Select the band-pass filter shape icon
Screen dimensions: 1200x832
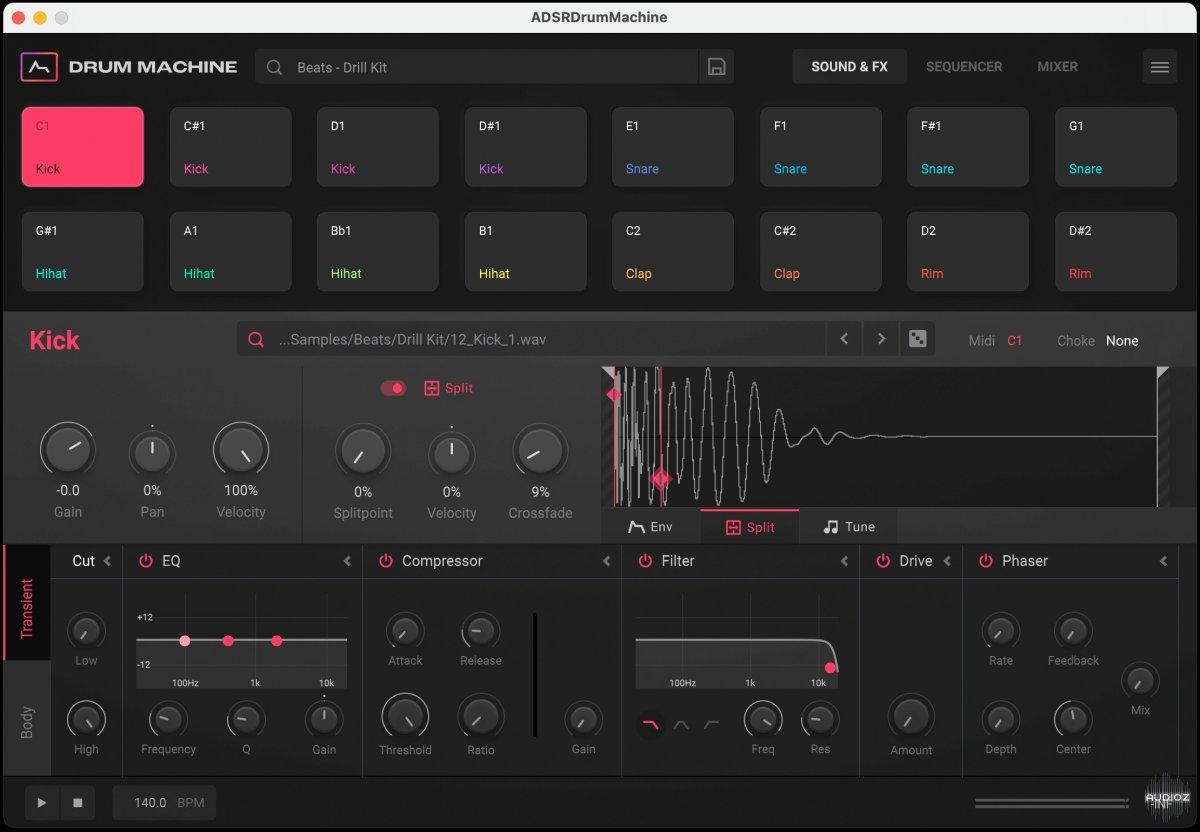click(x=681, y=724)
